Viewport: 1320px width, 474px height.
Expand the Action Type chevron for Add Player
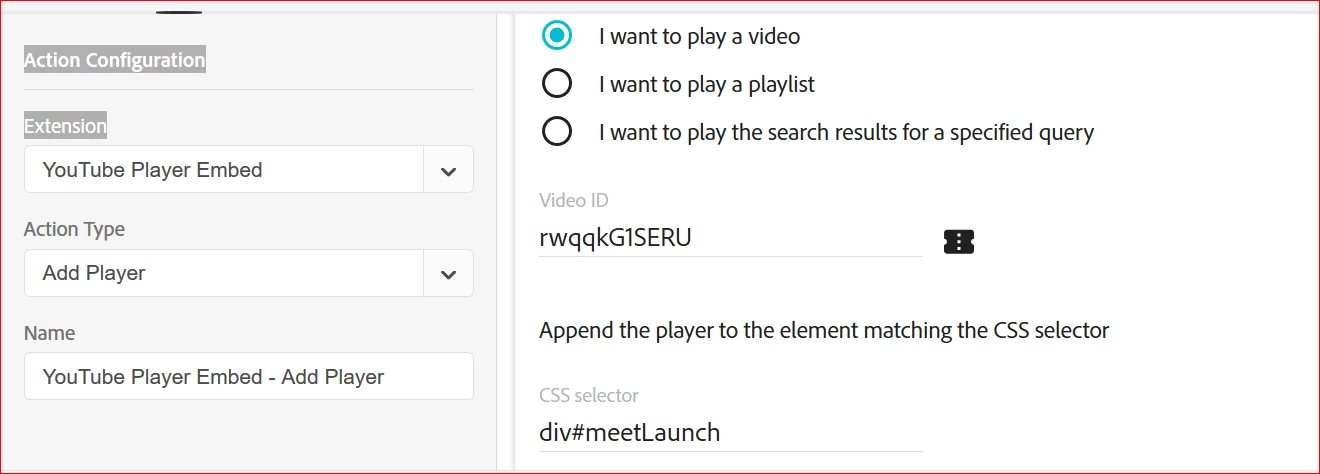pyautogui.click(x=449, y=273)
